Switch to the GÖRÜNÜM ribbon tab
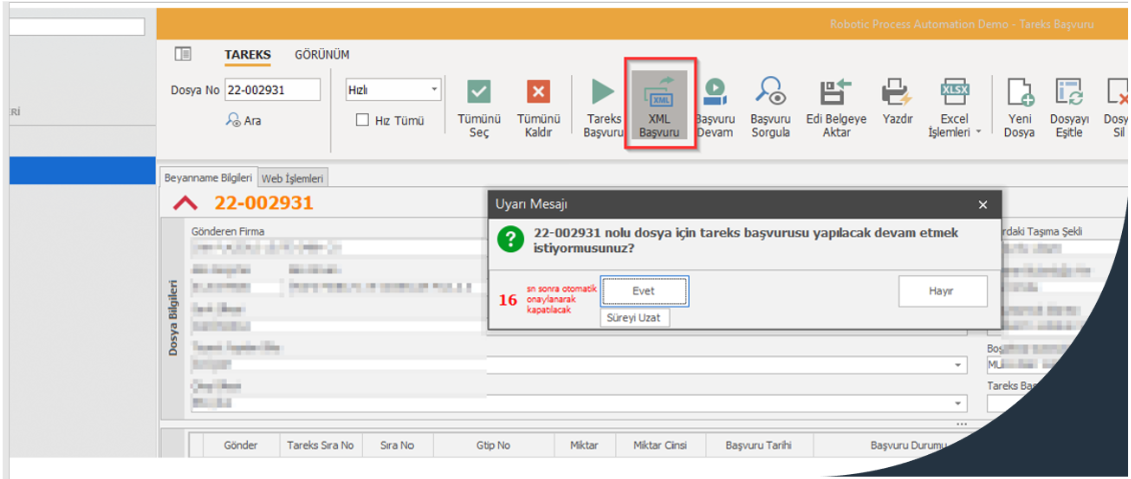 click(322, 55)
